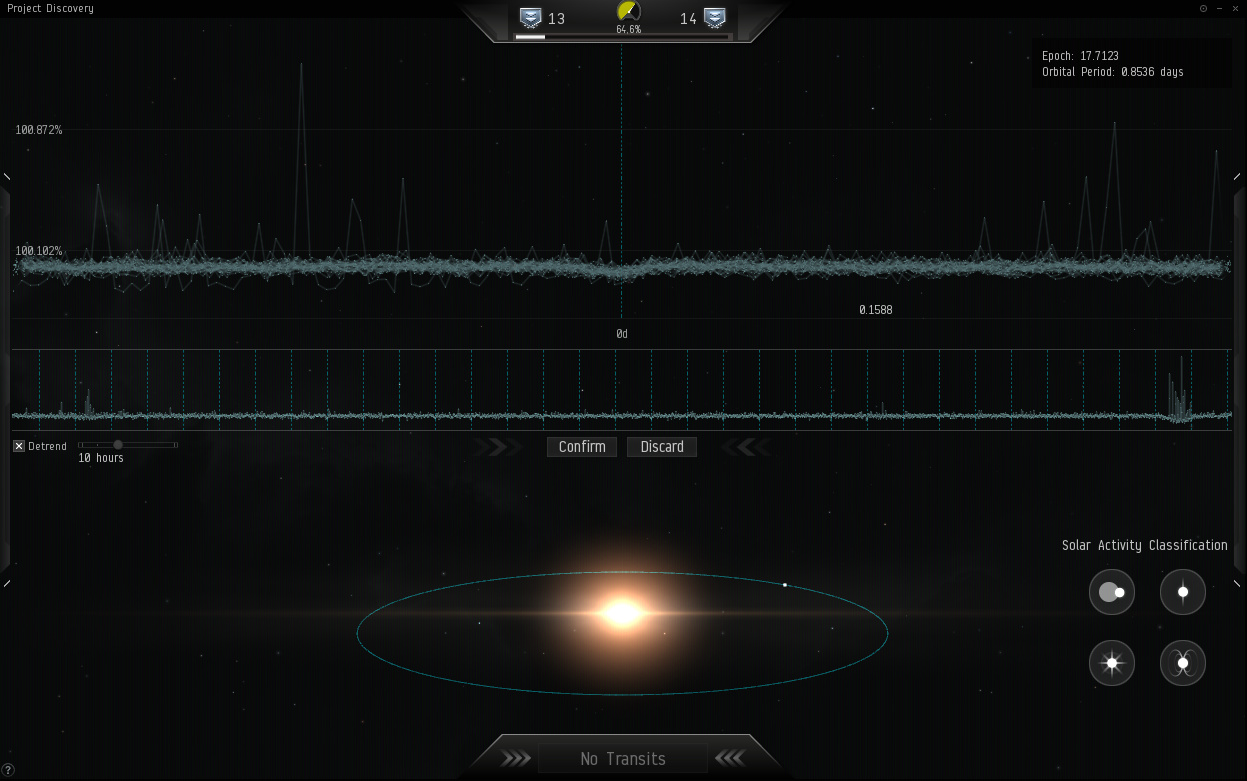1247x781 pixels.
Task: Select the pulsating star classification icon
Action: (1183, 592)
